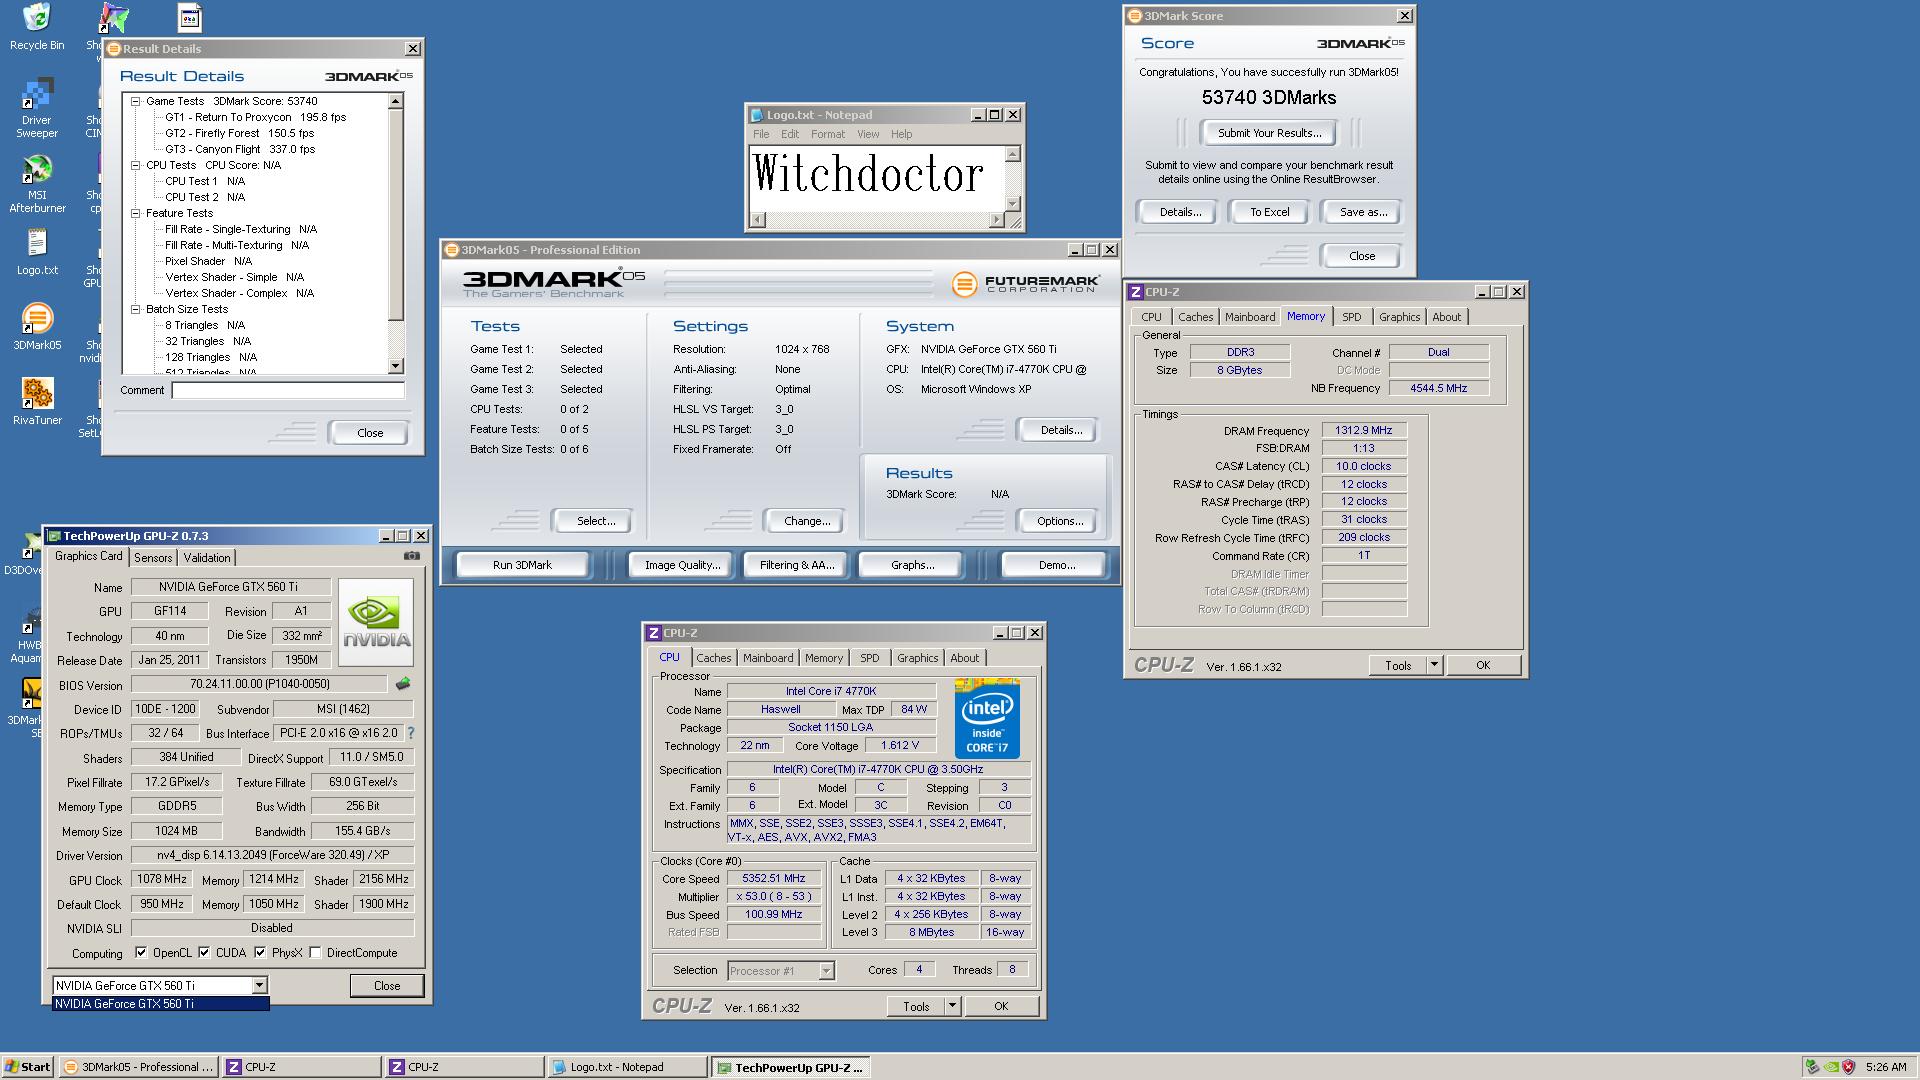Open the Format menu in Notepad
Screen dimensions: 1920x1080
[827, 134]
